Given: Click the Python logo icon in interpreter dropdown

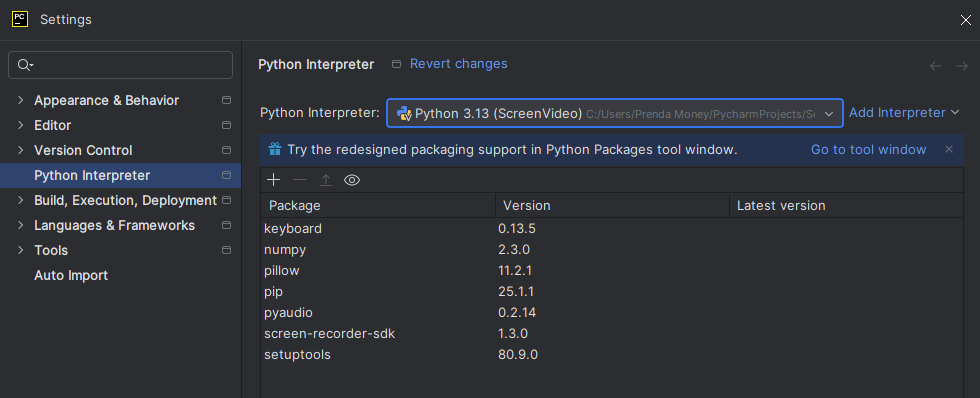Looking at the screenshot, I should pos(404,113).
